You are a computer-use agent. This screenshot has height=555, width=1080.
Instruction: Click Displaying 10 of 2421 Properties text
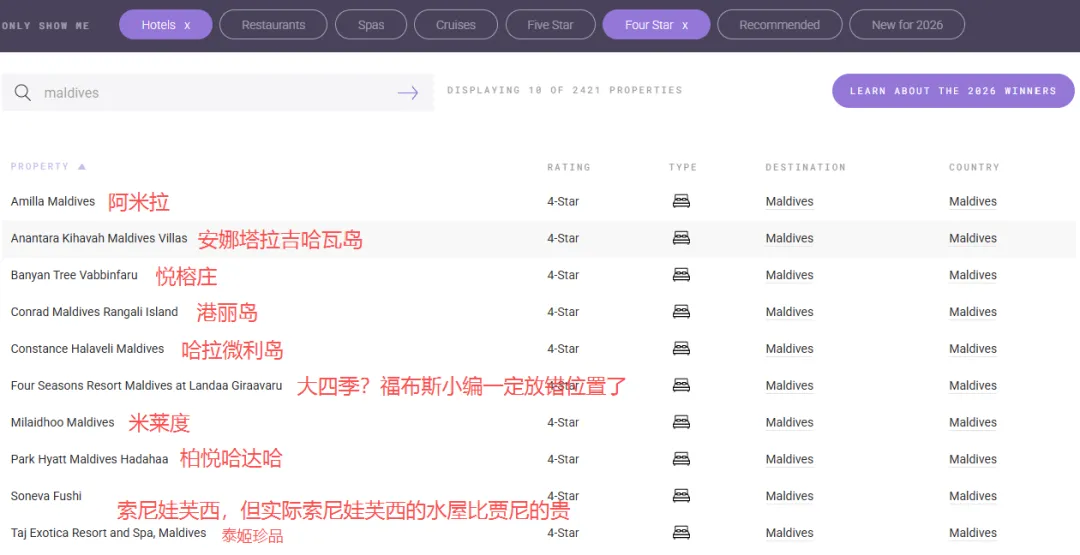tap(564, 90)
